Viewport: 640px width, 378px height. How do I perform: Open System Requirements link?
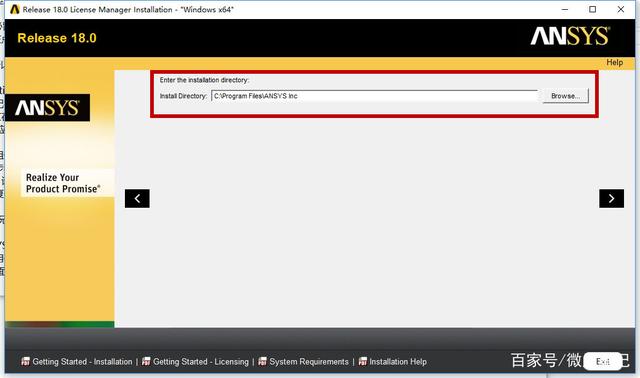[x=309, y=362]
